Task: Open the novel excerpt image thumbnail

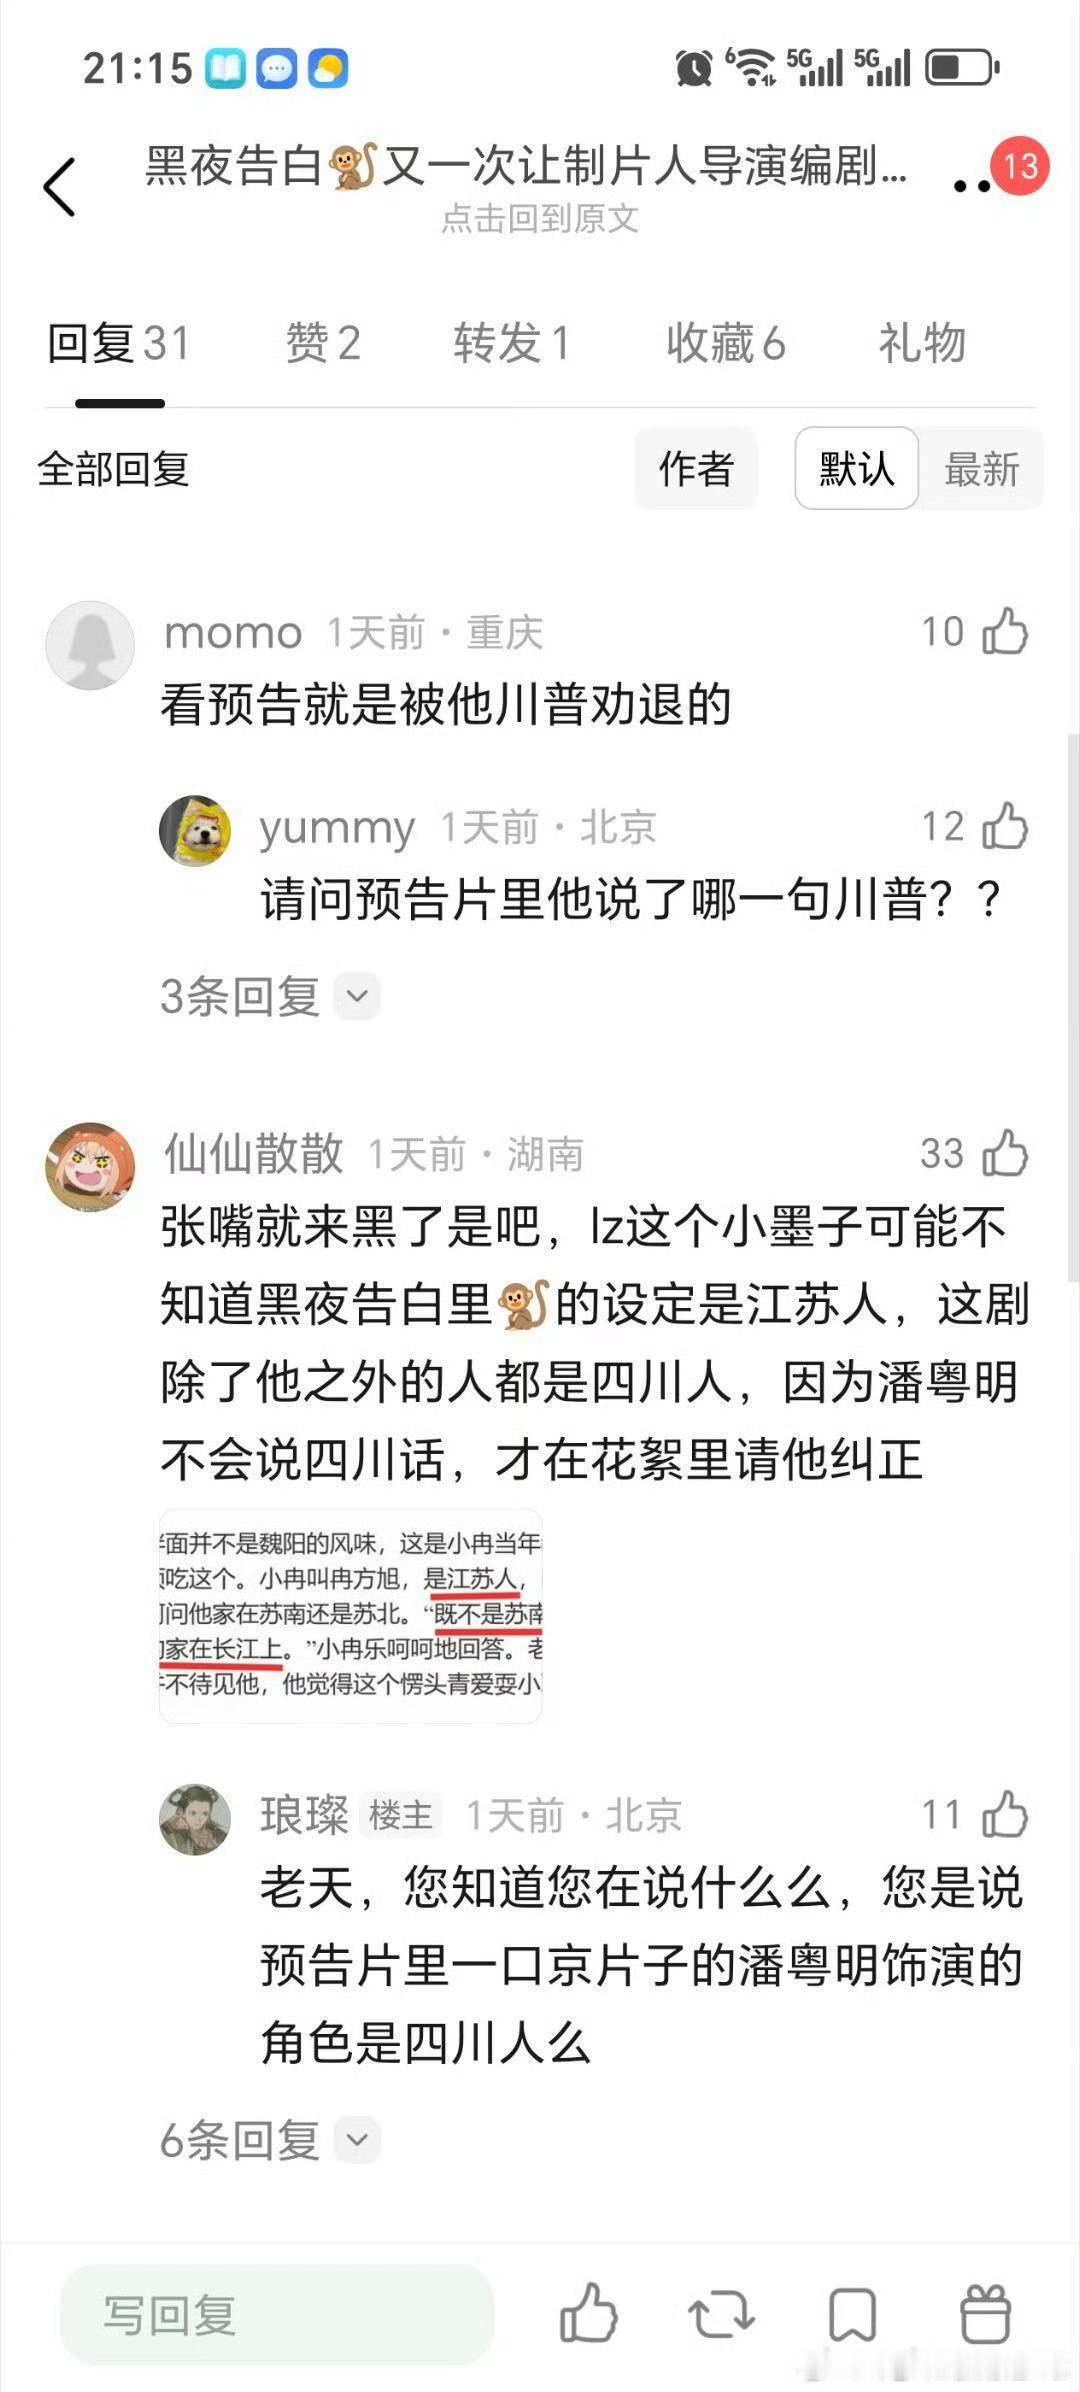Action: point(351,1615)
